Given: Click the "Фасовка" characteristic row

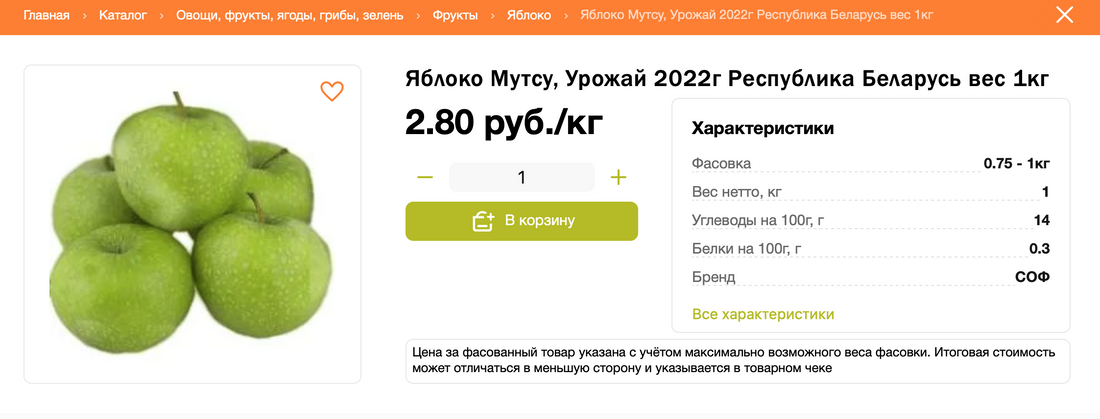Looking at the screenshot, I should pos(870,163).
